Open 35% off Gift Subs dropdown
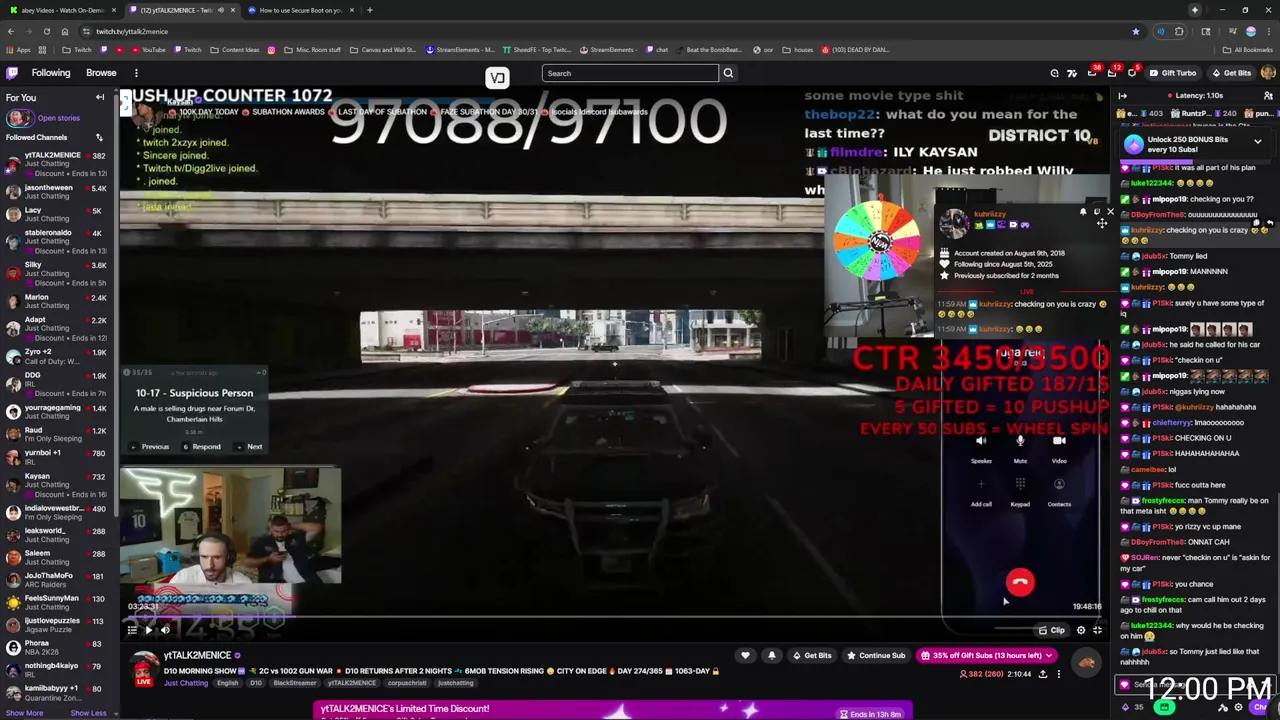The image size is (1280, 720). 987,656
